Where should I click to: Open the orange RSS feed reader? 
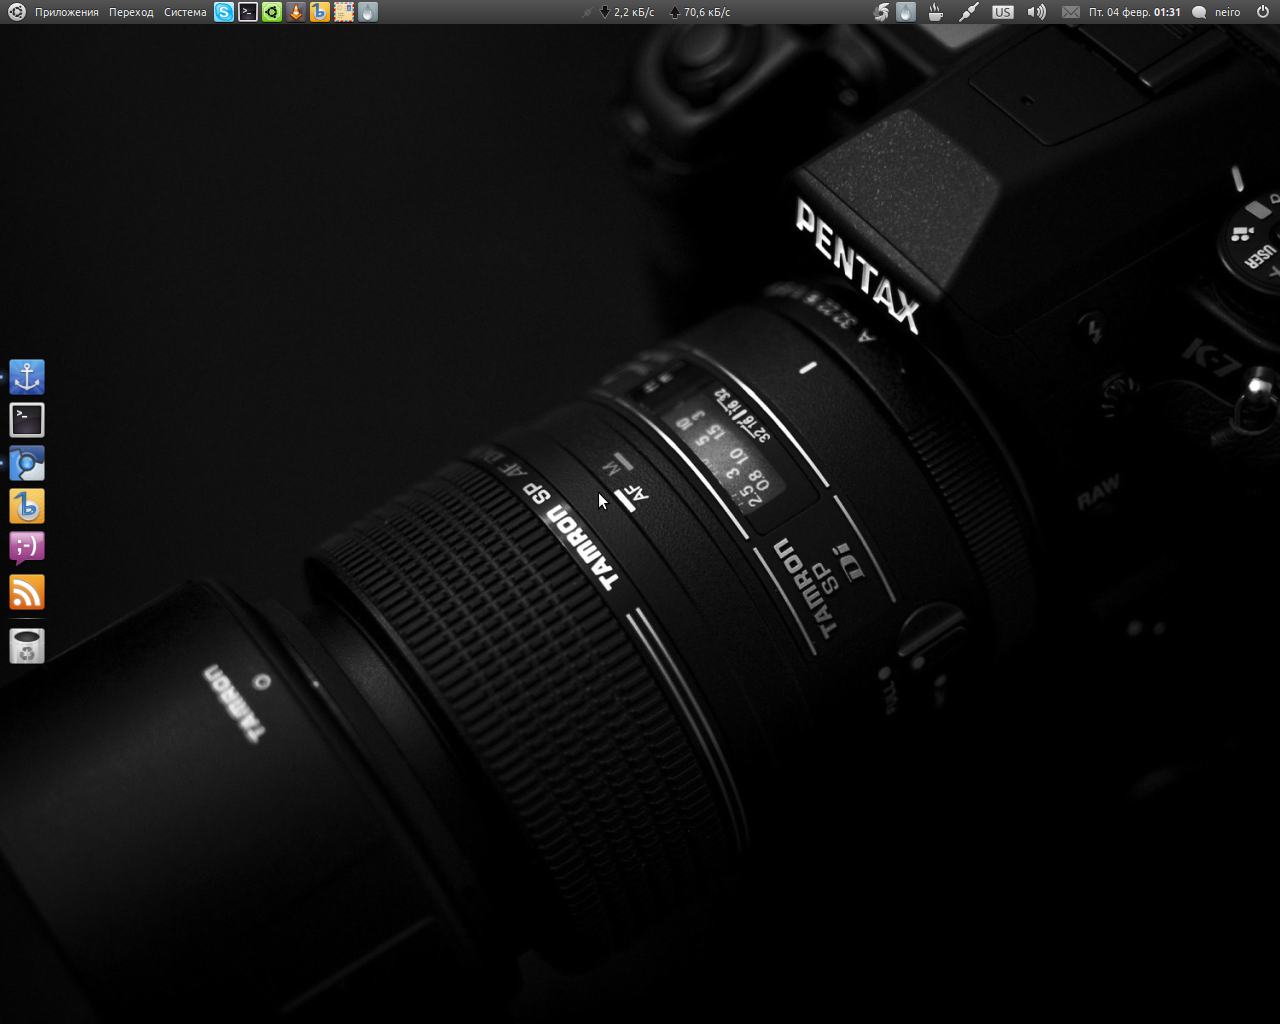(27, 592)
